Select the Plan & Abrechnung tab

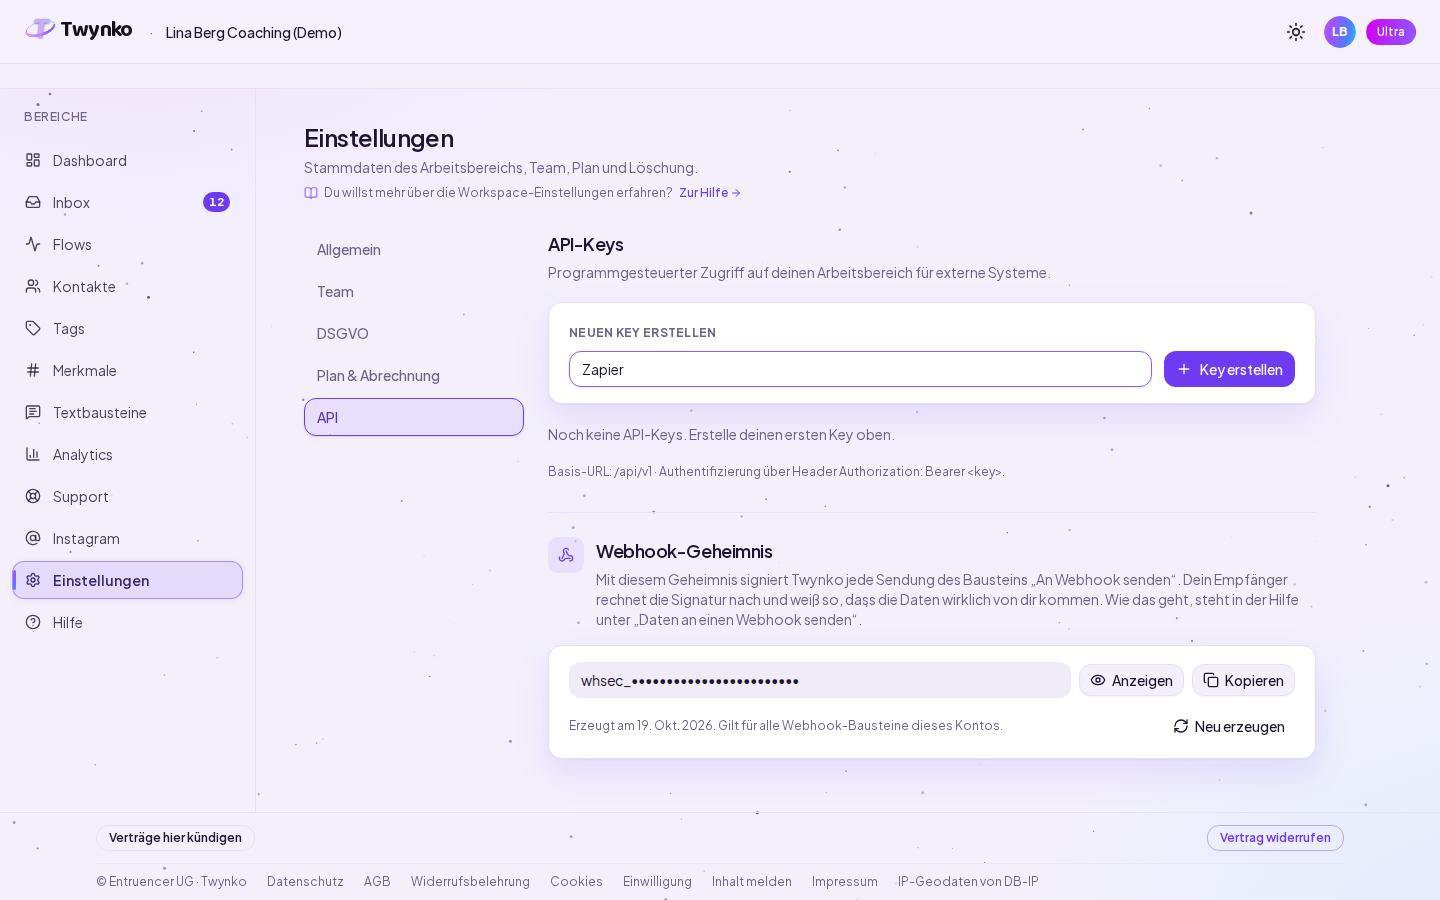point(414,375)
